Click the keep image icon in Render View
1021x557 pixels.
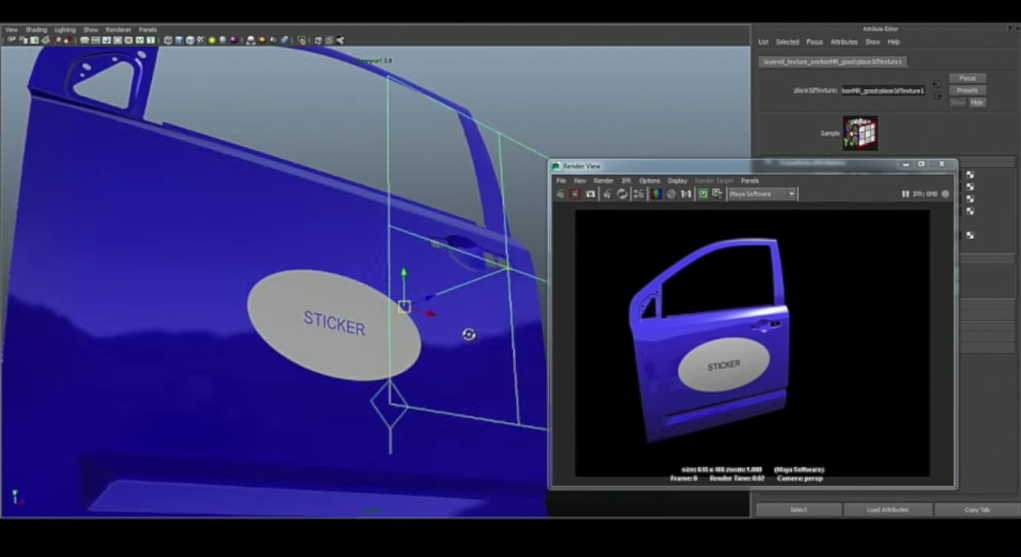[x=703, y=194]
